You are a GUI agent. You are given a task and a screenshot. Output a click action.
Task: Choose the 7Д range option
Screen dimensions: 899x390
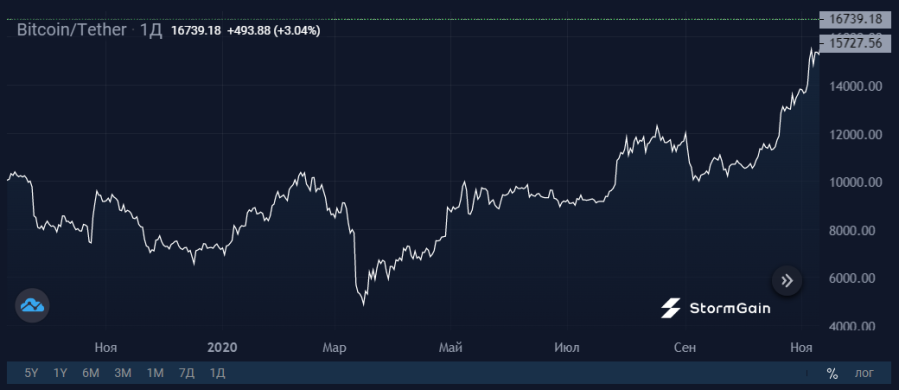(x=186, y=373)
